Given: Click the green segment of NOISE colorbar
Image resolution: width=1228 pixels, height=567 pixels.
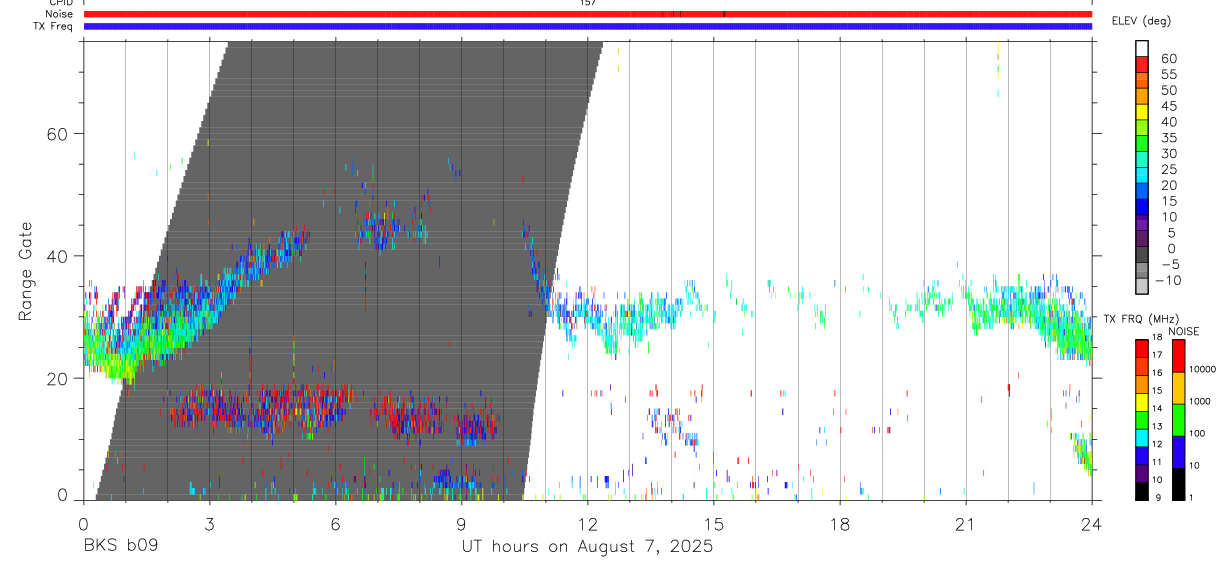Looking at the screenshot, I should coord(1178,419).
